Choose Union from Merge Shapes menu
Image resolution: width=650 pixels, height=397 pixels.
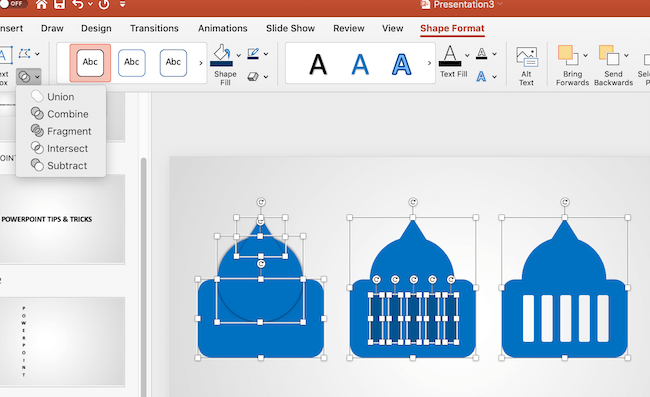click(x=61, y=97)
